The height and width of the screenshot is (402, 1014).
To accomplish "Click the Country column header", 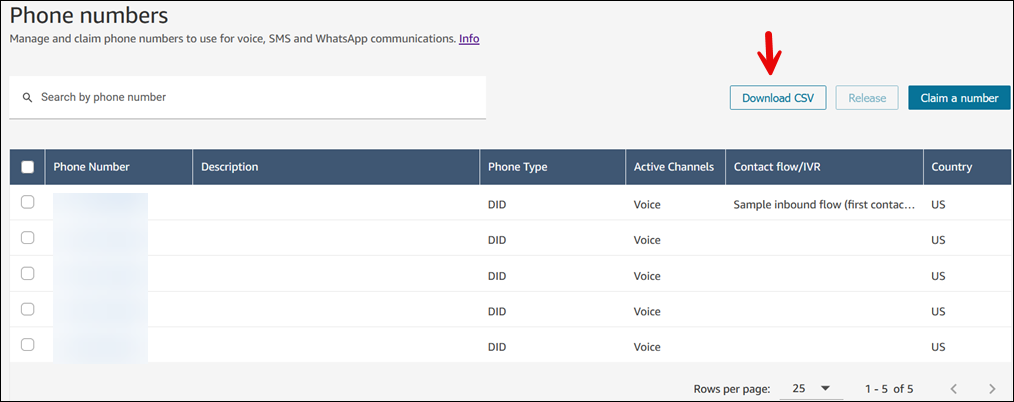I will (951, 167).
